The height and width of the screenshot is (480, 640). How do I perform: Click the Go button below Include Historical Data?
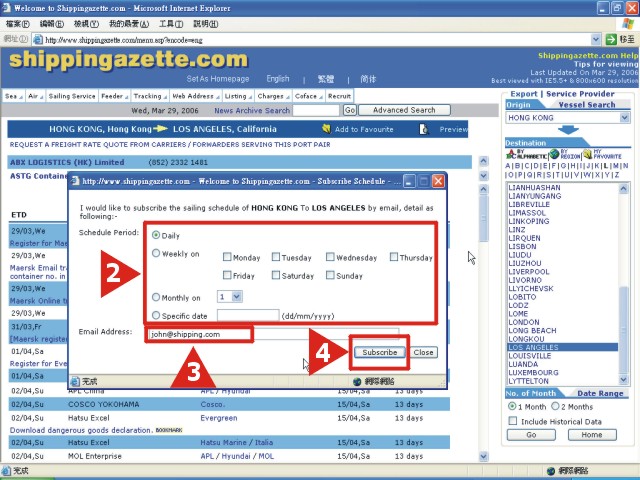click(x=531, y=435)
